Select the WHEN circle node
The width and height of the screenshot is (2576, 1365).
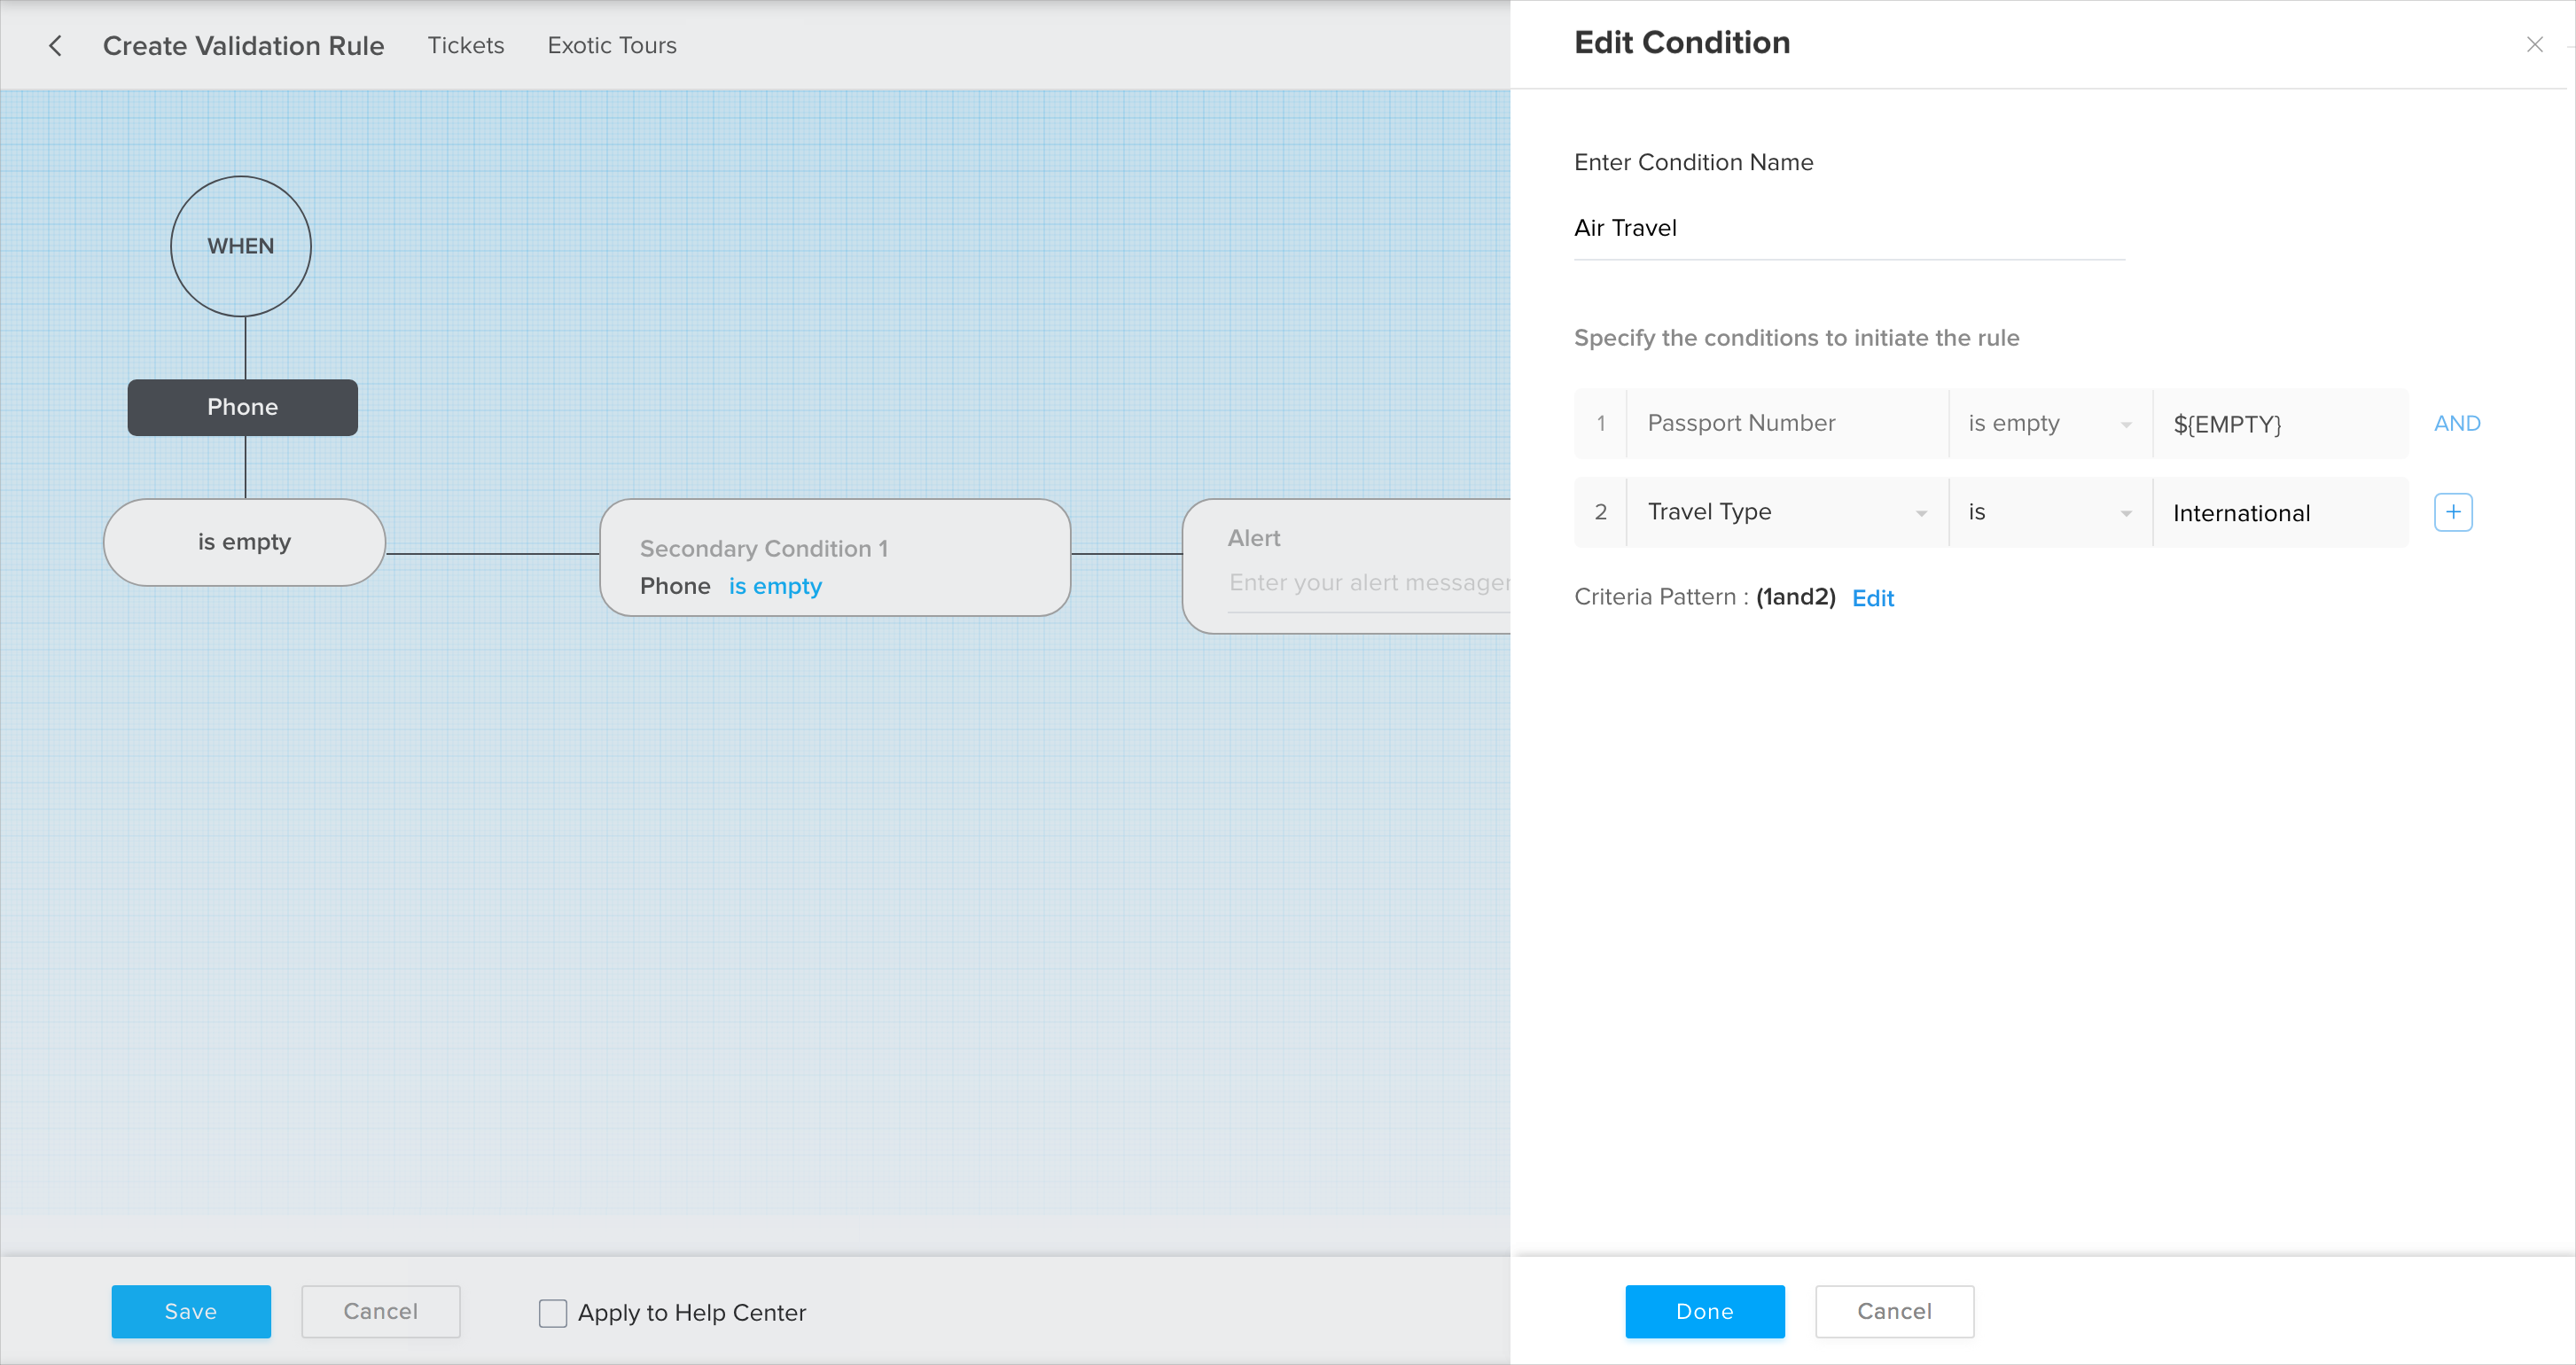[240, 246]
